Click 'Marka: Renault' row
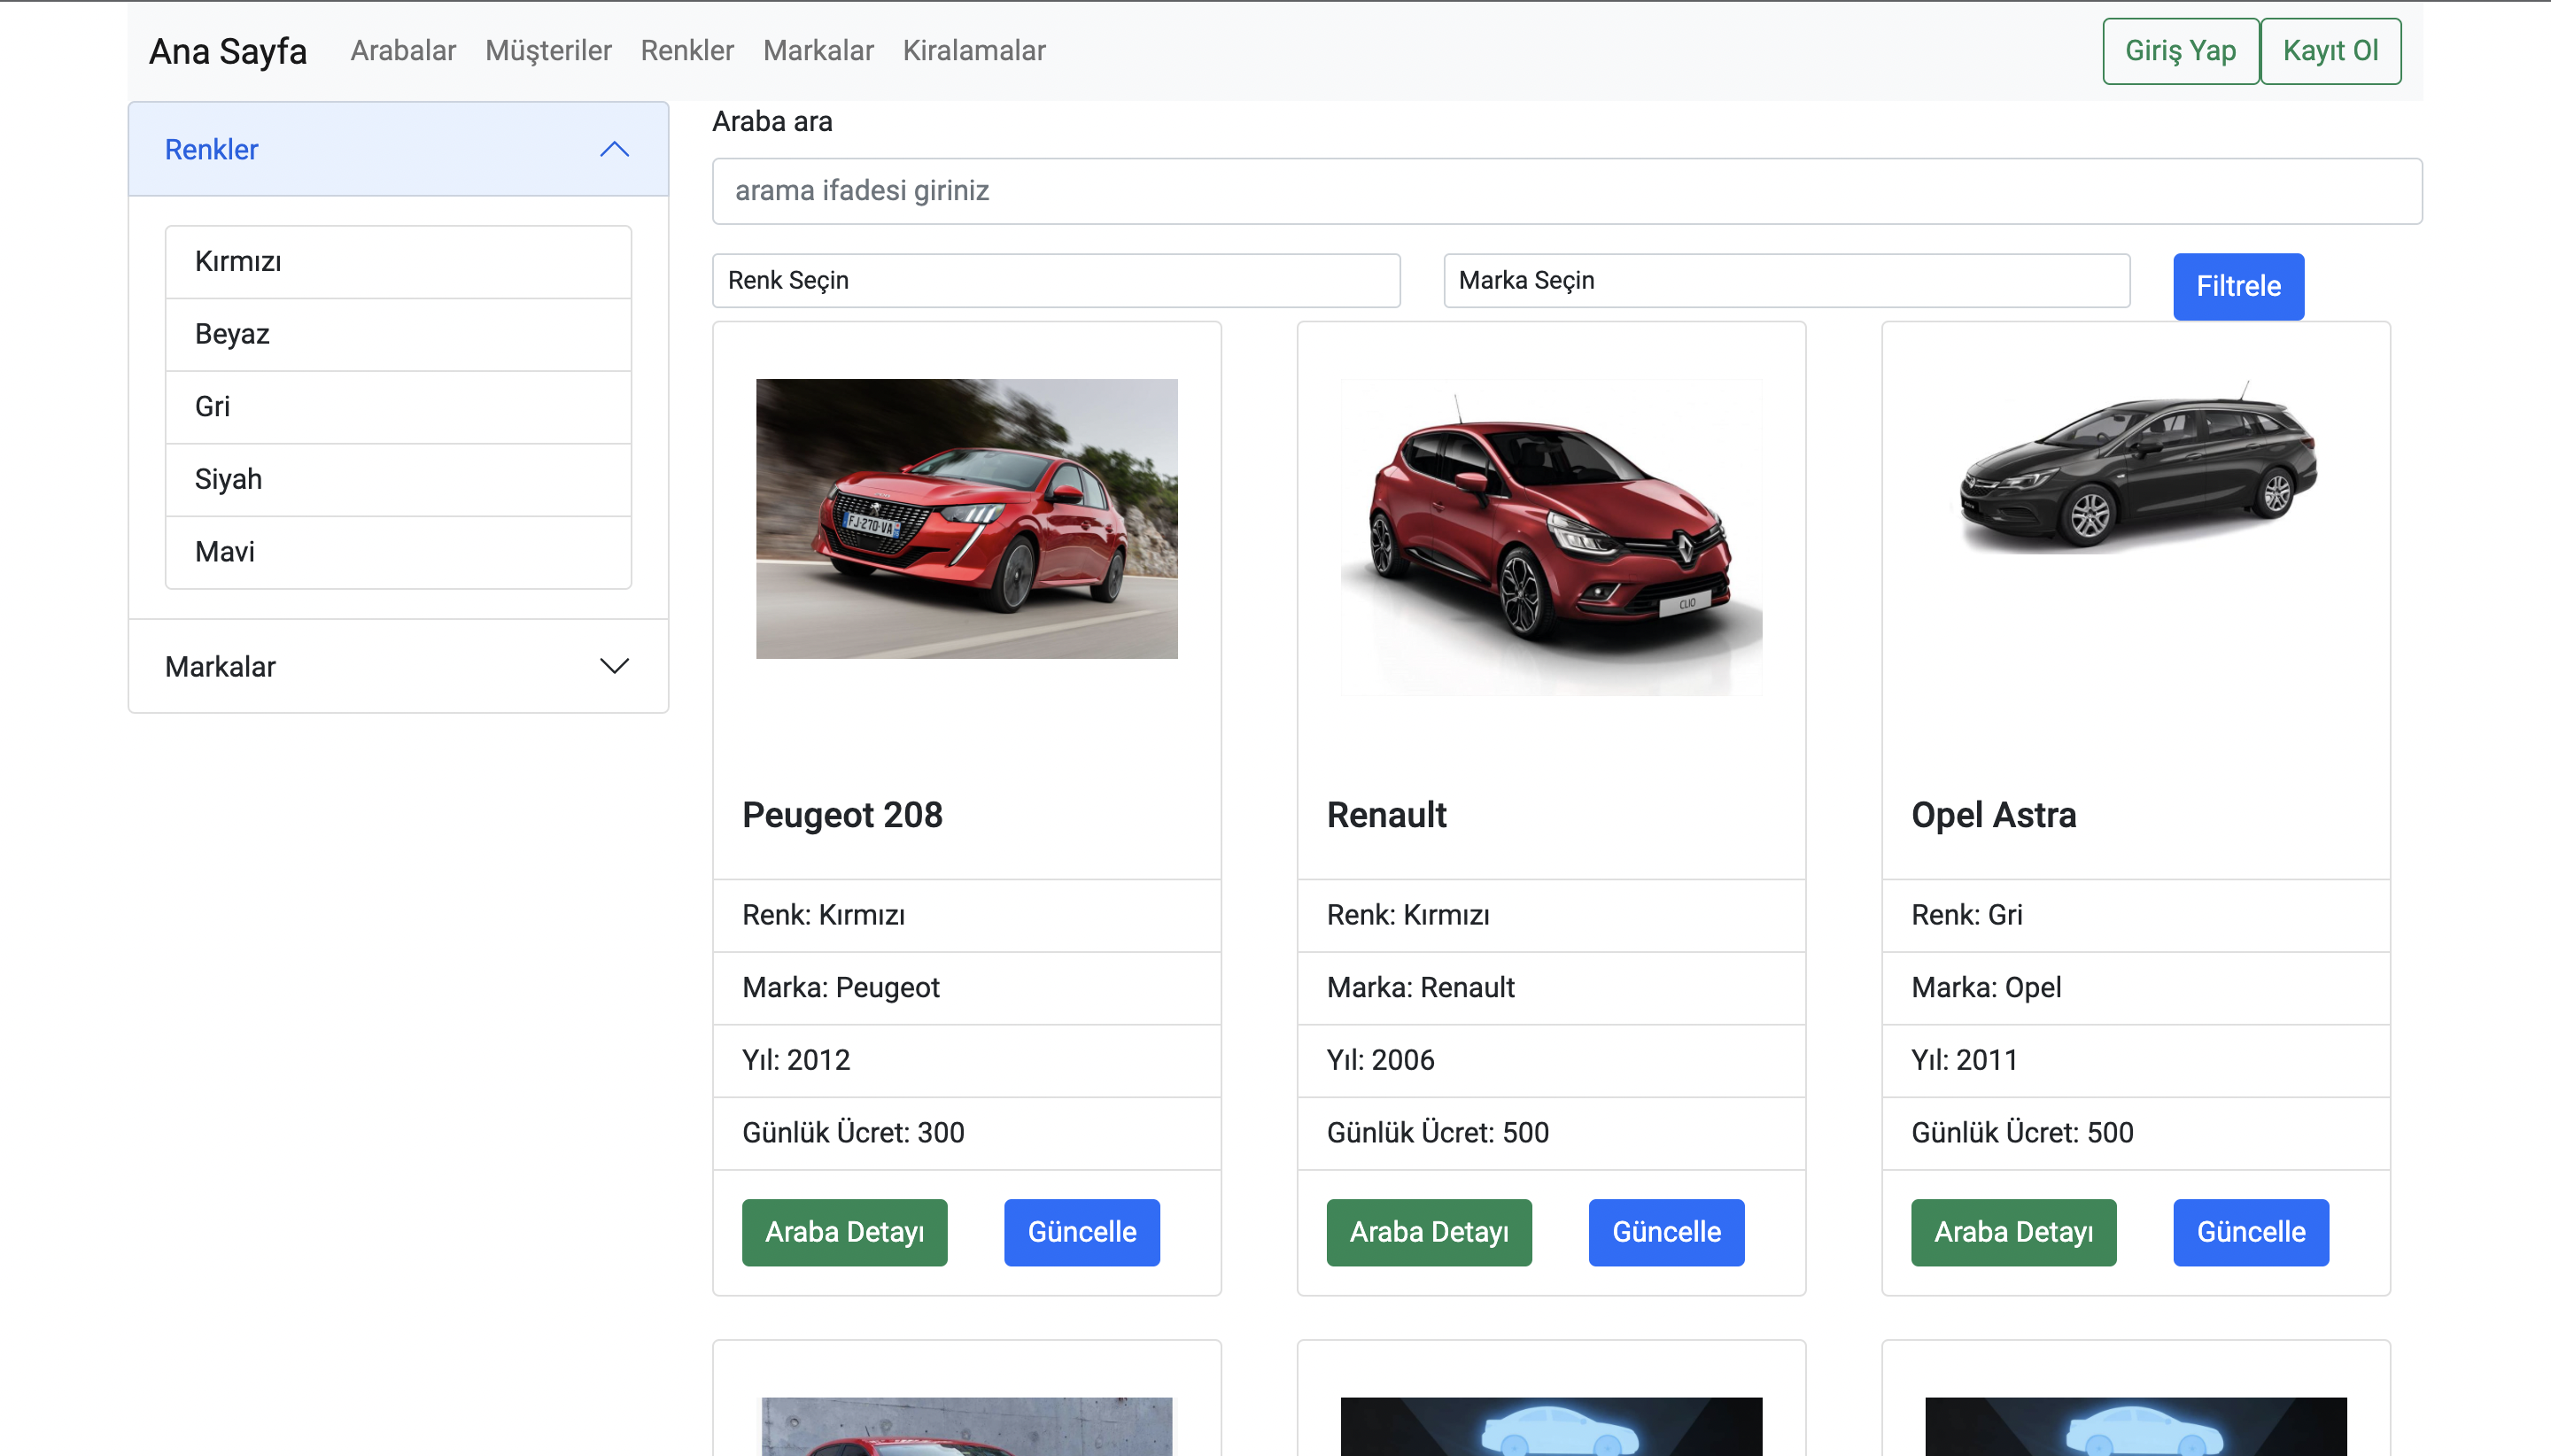Viewport: 2551px width, 1456px height. pos(1551,988)
